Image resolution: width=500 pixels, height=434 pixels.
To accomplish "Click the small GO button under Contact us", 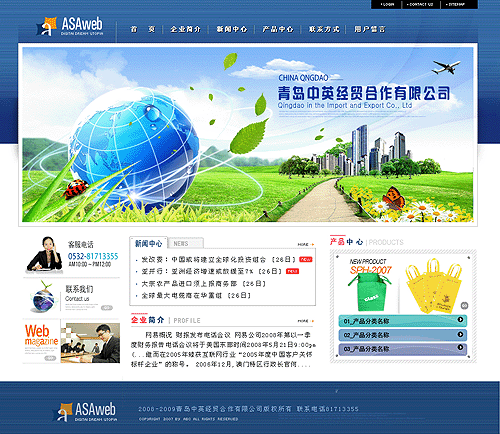I will (x=107, y=307).
